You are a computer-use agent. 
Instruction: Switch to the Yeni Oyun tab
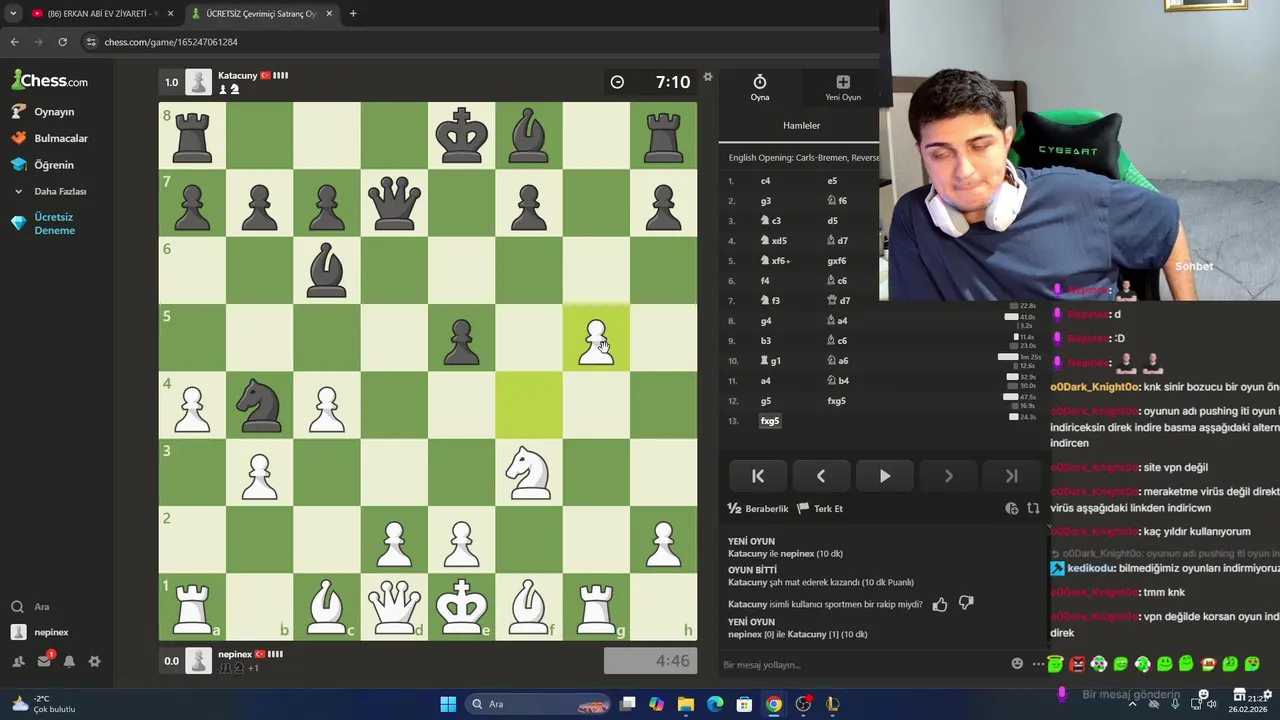[843, 87]
